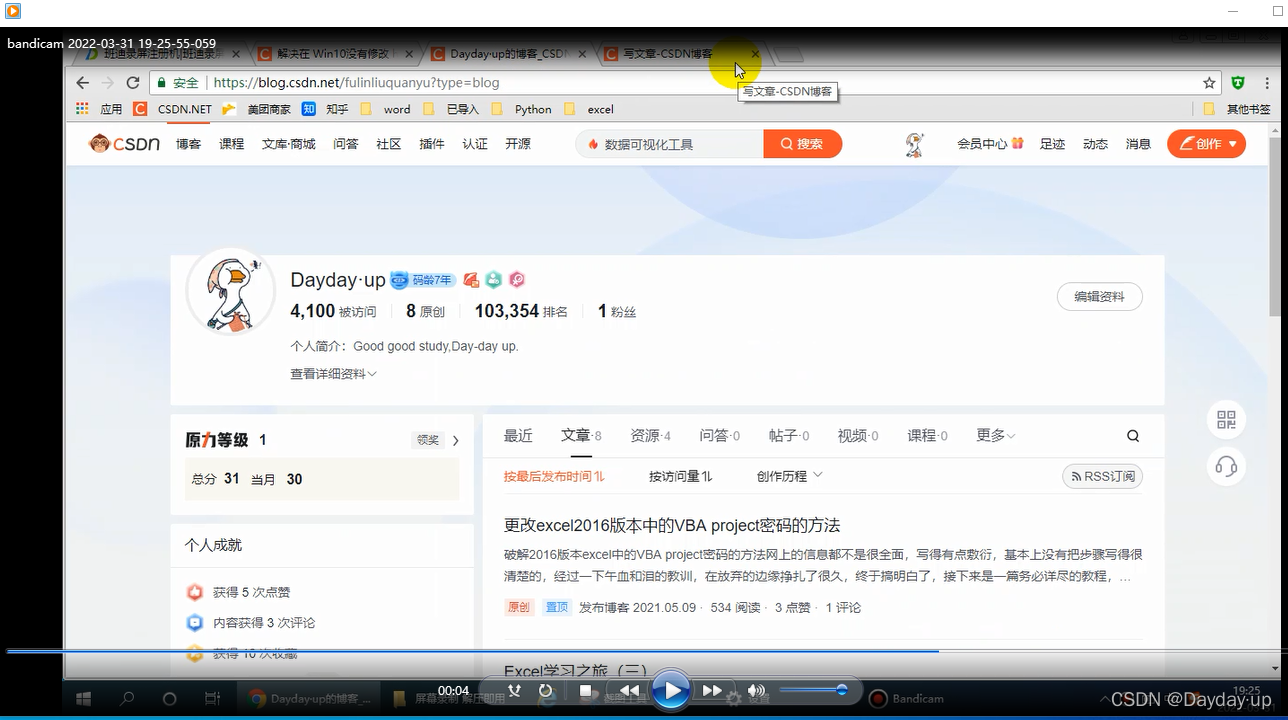Open the 知乎 bookmark

pos(325,109)
